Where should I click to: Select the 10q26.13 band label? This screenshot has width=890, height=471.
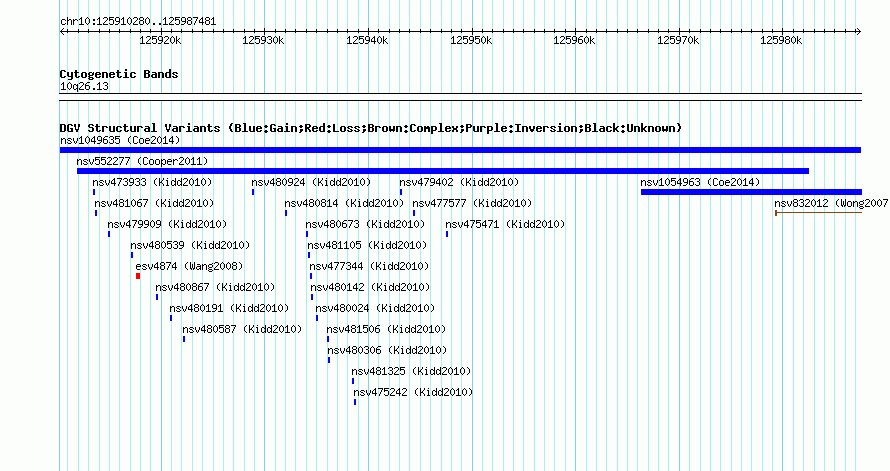point(84,86)
